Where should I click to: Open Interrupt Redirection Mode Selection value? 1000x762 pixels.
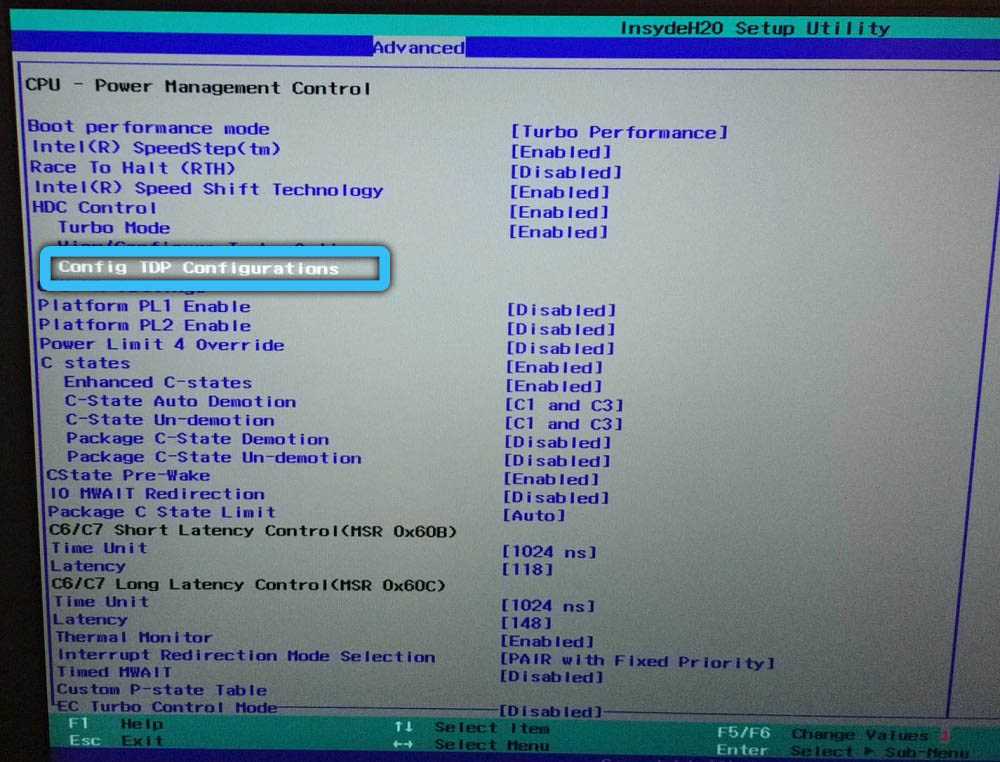click(x=636, y=661)
